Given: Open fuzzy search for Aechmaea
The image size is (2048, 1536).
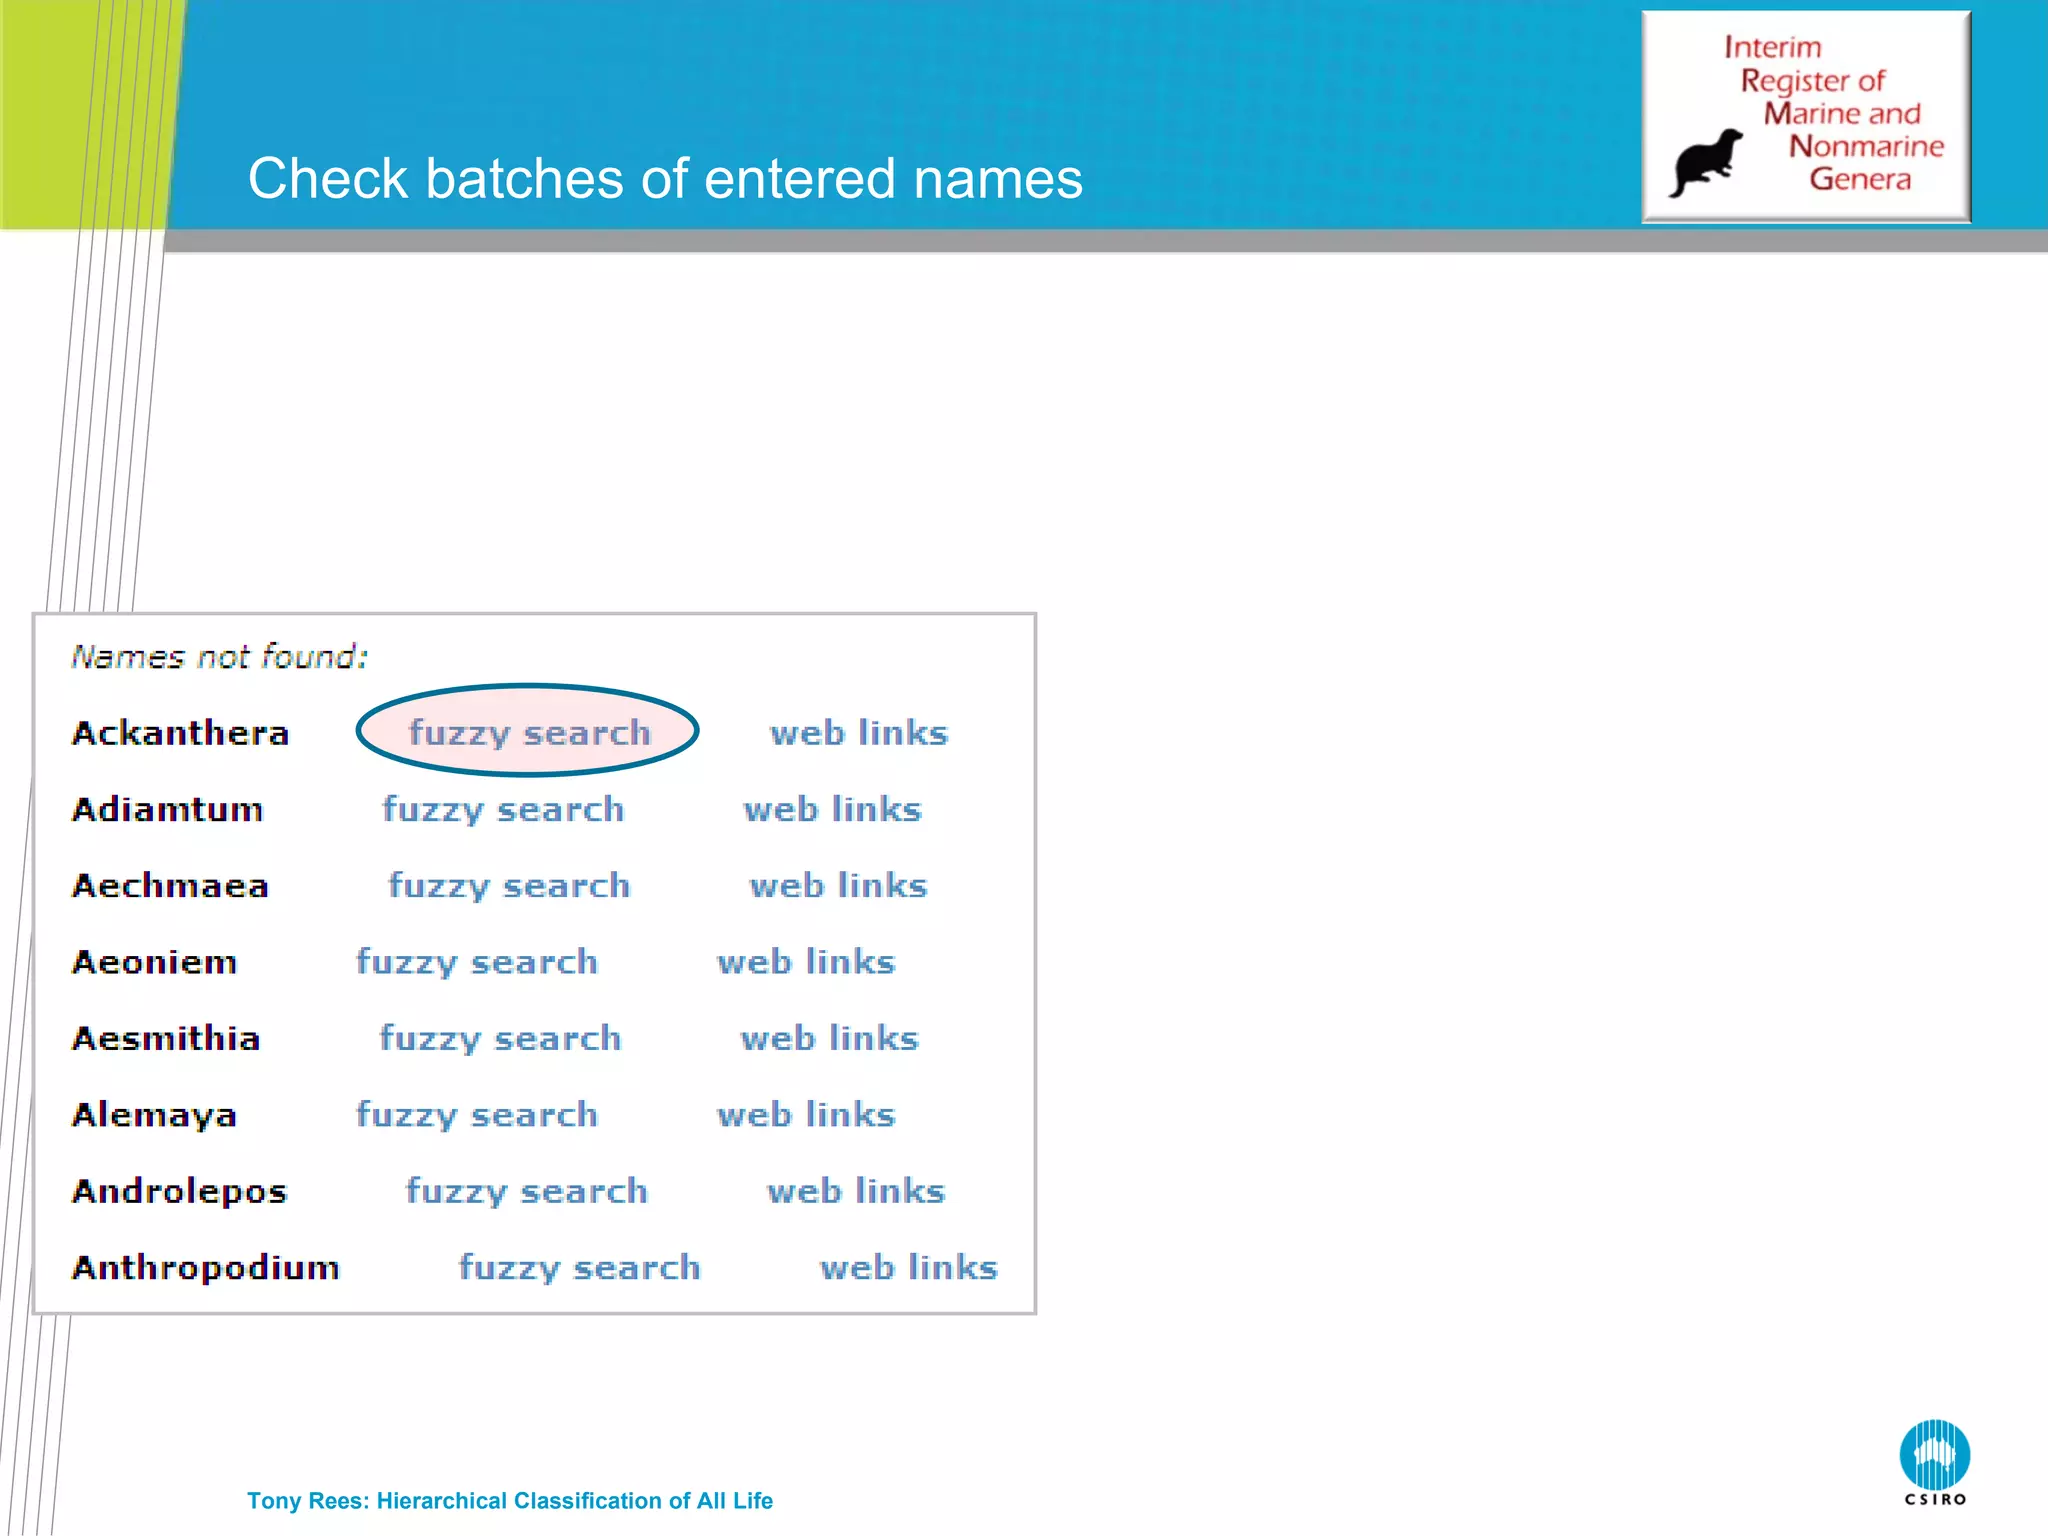Looking at the screenshot, I should (509, 885).
